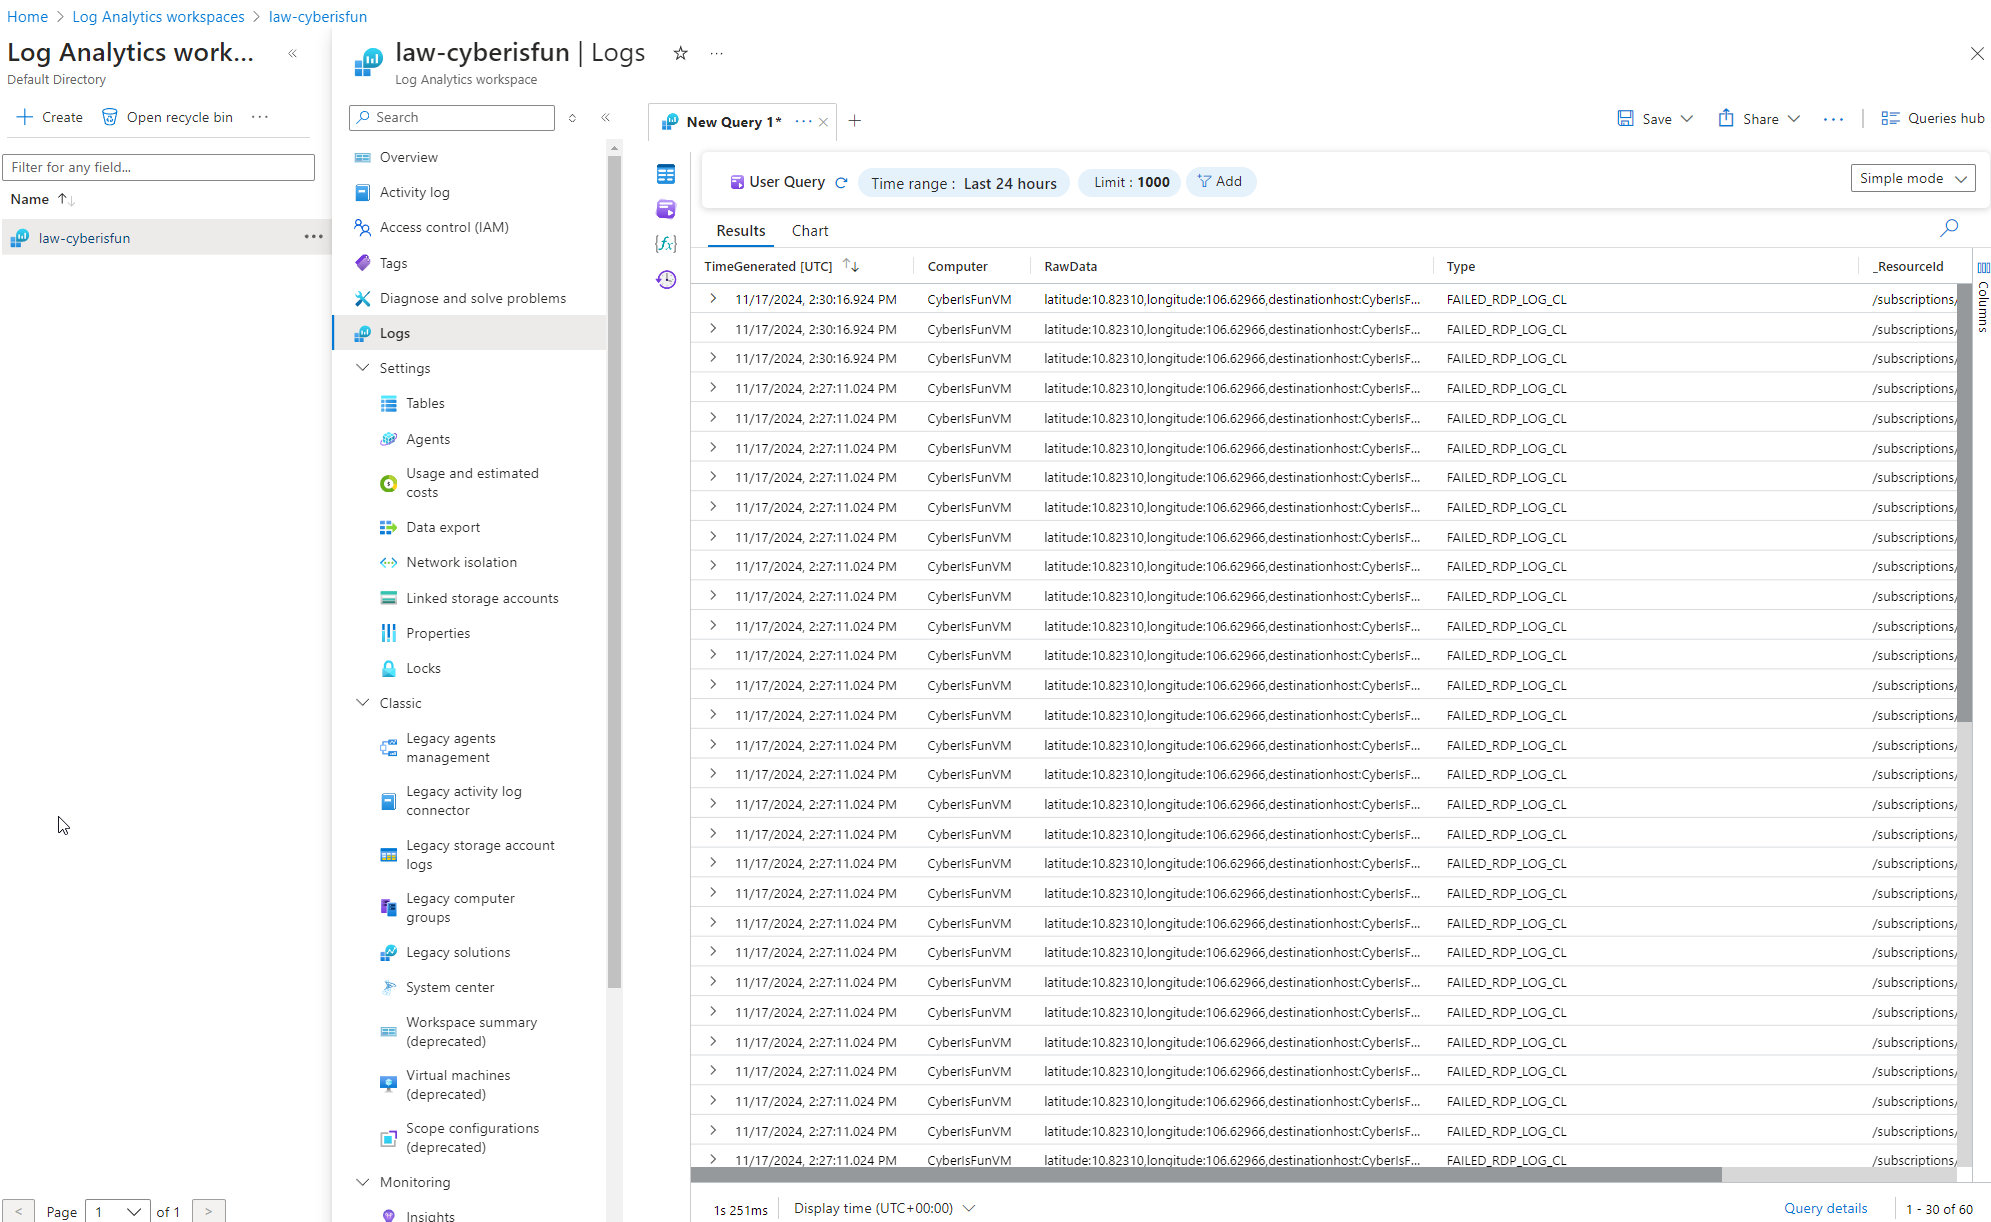Open Display time (UTC+00:00) dropdown
The image size is (1991, 1222).
click(x=884, y=1208)
